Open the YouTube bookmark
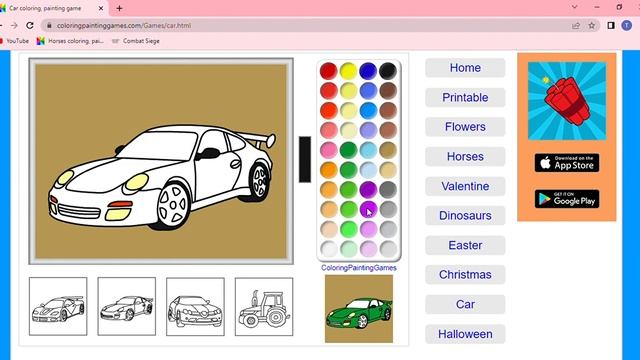The width and height of the screenshot is (640, 360). [x=15, y=41]
